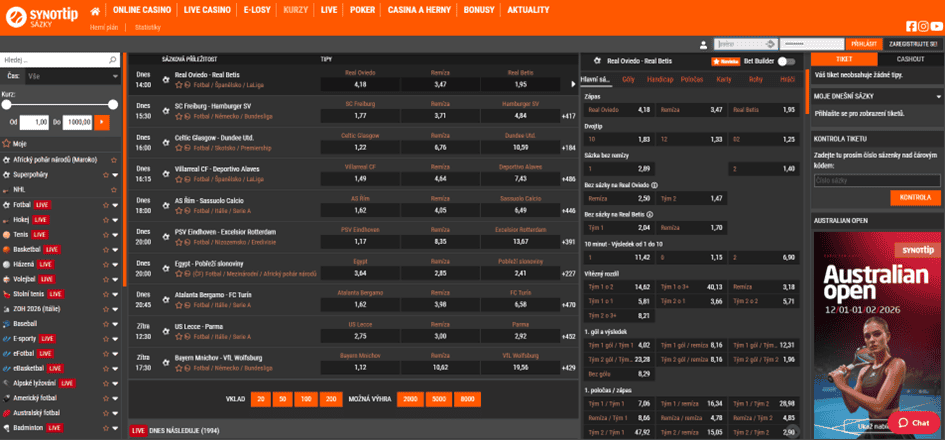Open the Facebook page icon
945x440 pixels.
[911, 26]
